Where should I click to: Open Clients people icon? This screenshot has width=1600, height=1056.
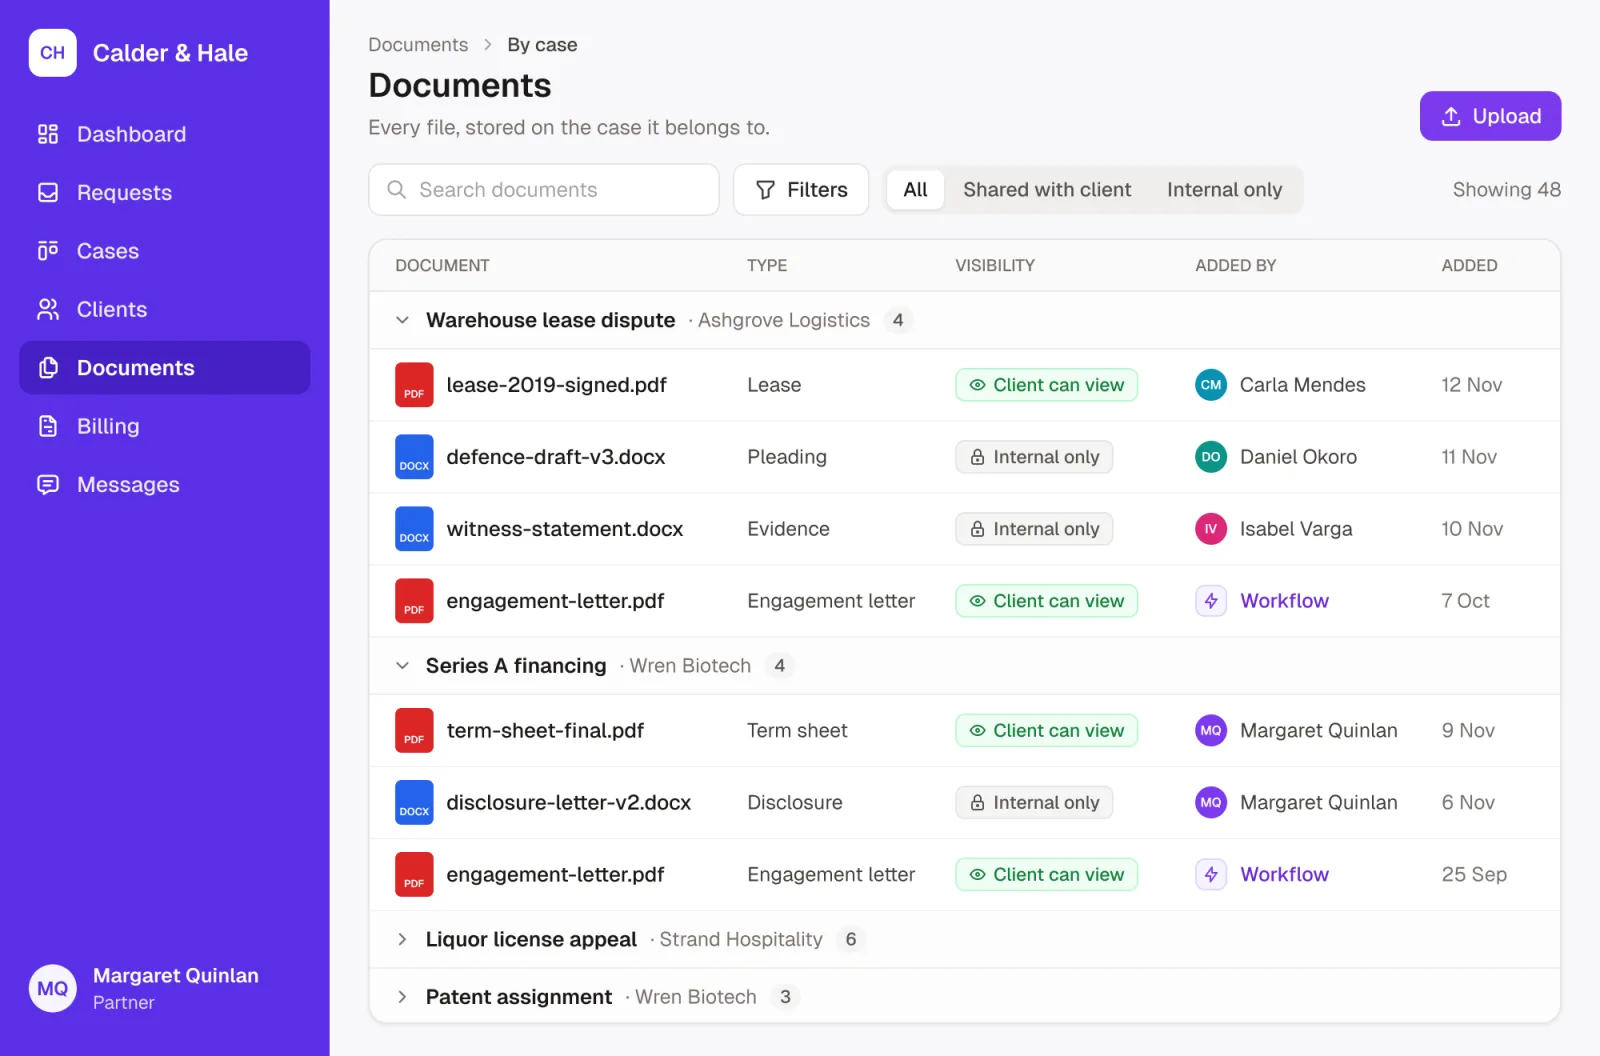point(48,309)
